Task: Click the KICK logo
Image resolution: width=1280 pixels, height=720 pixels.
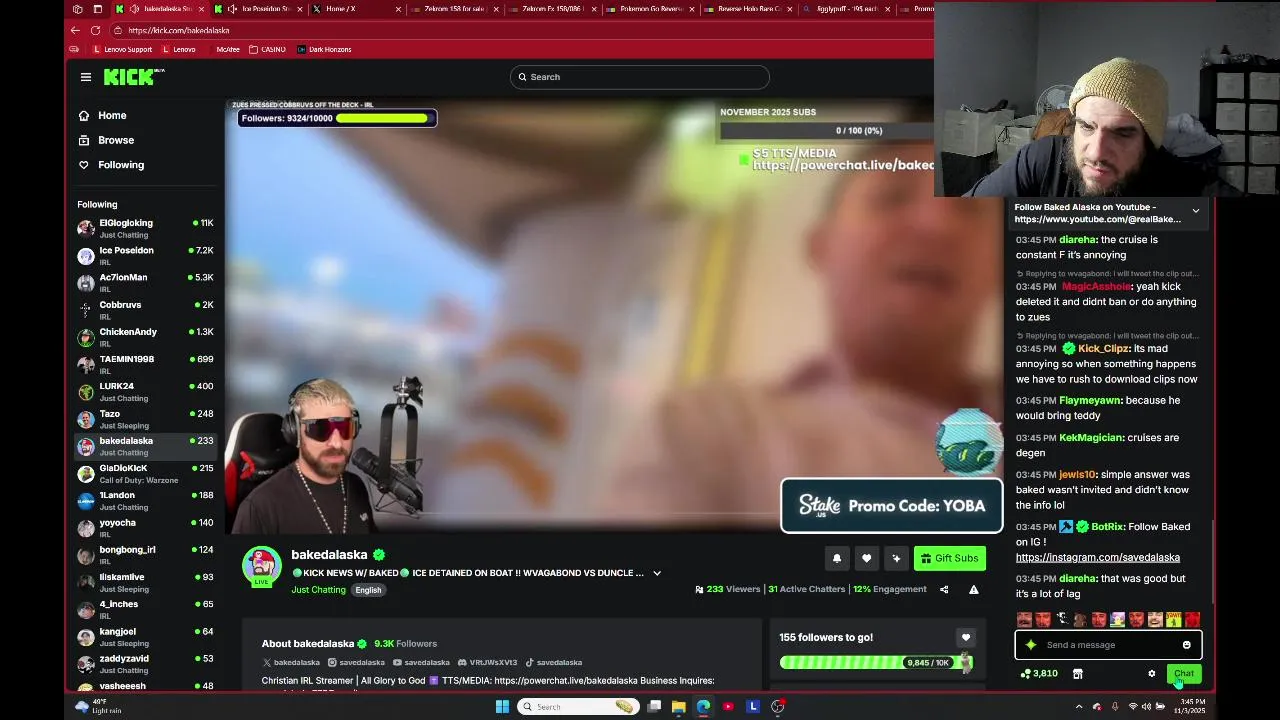Action: [134, 77]
